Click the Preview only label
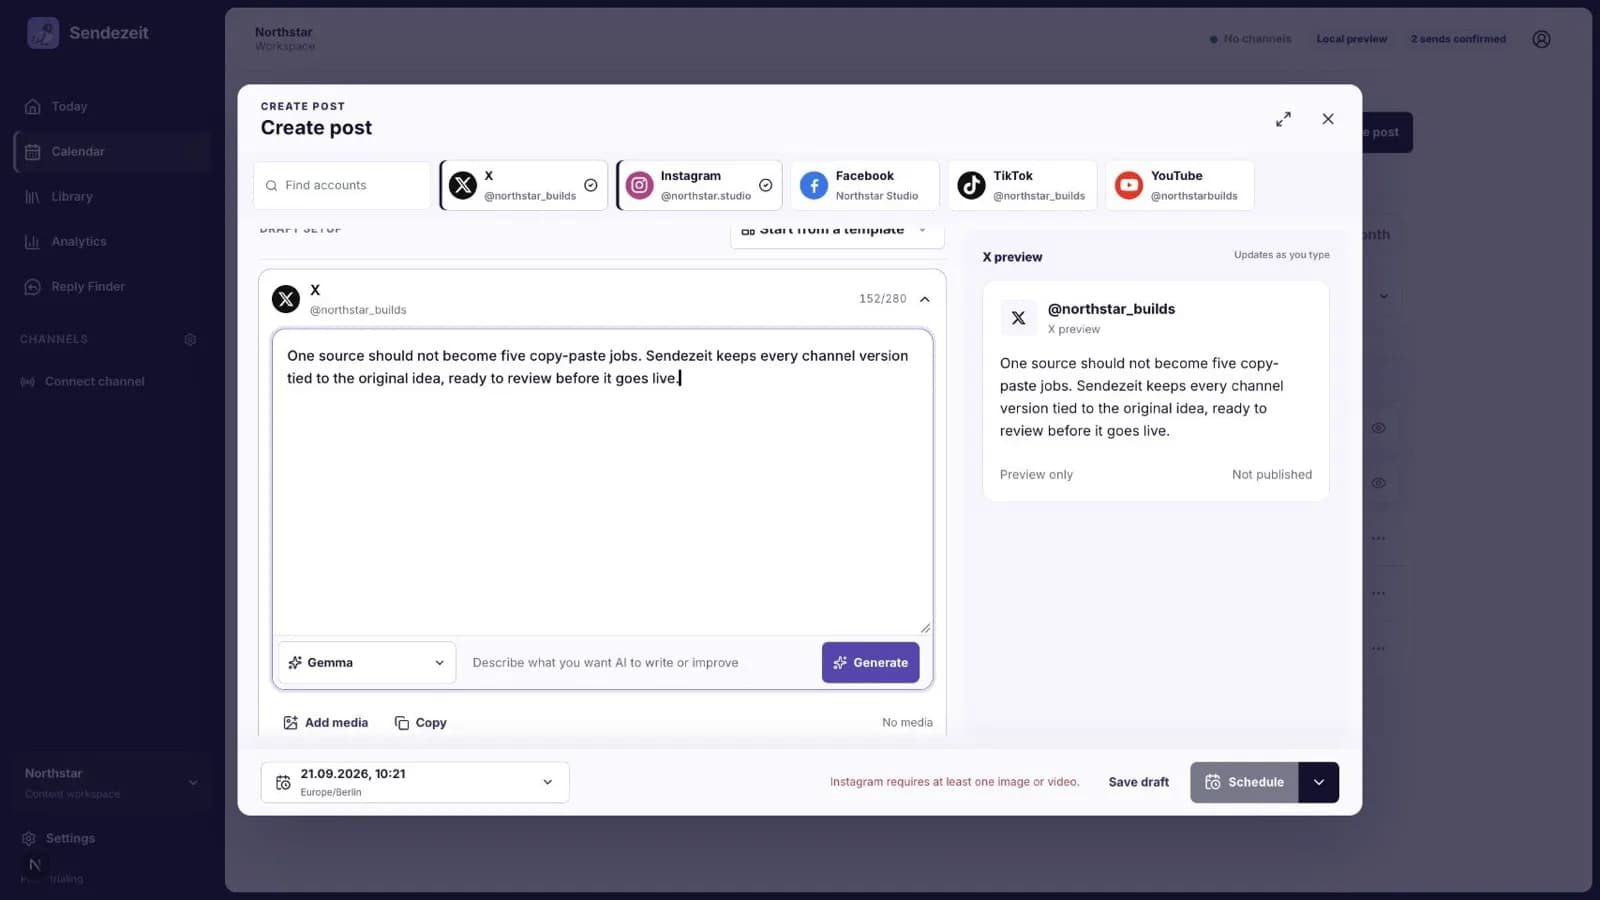This screenshot has height=900, width=1600. (1036, 475)
